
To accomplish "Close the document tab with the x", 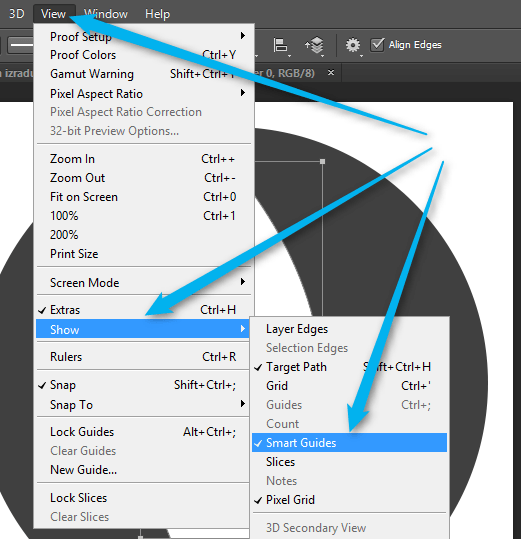I will pyautogui.click(x=331, y=73).
